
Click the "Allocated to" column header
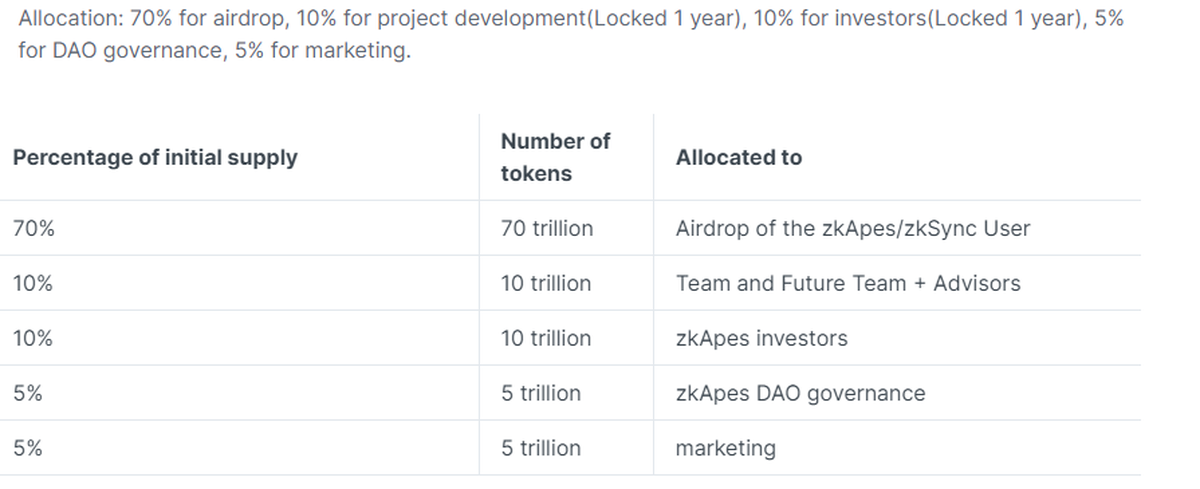[739, 158]
